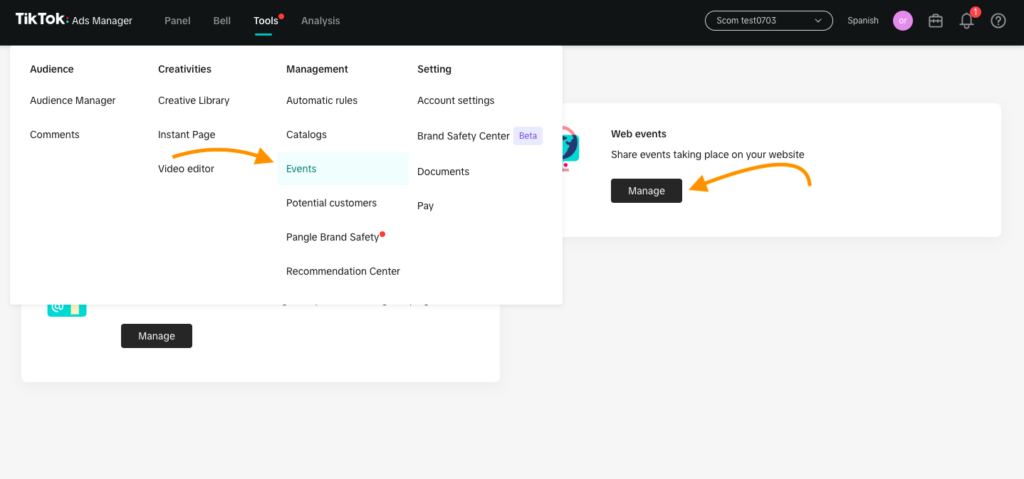Open Potential customers
This screenshot has height=479, width=1024.
(331, 203)
